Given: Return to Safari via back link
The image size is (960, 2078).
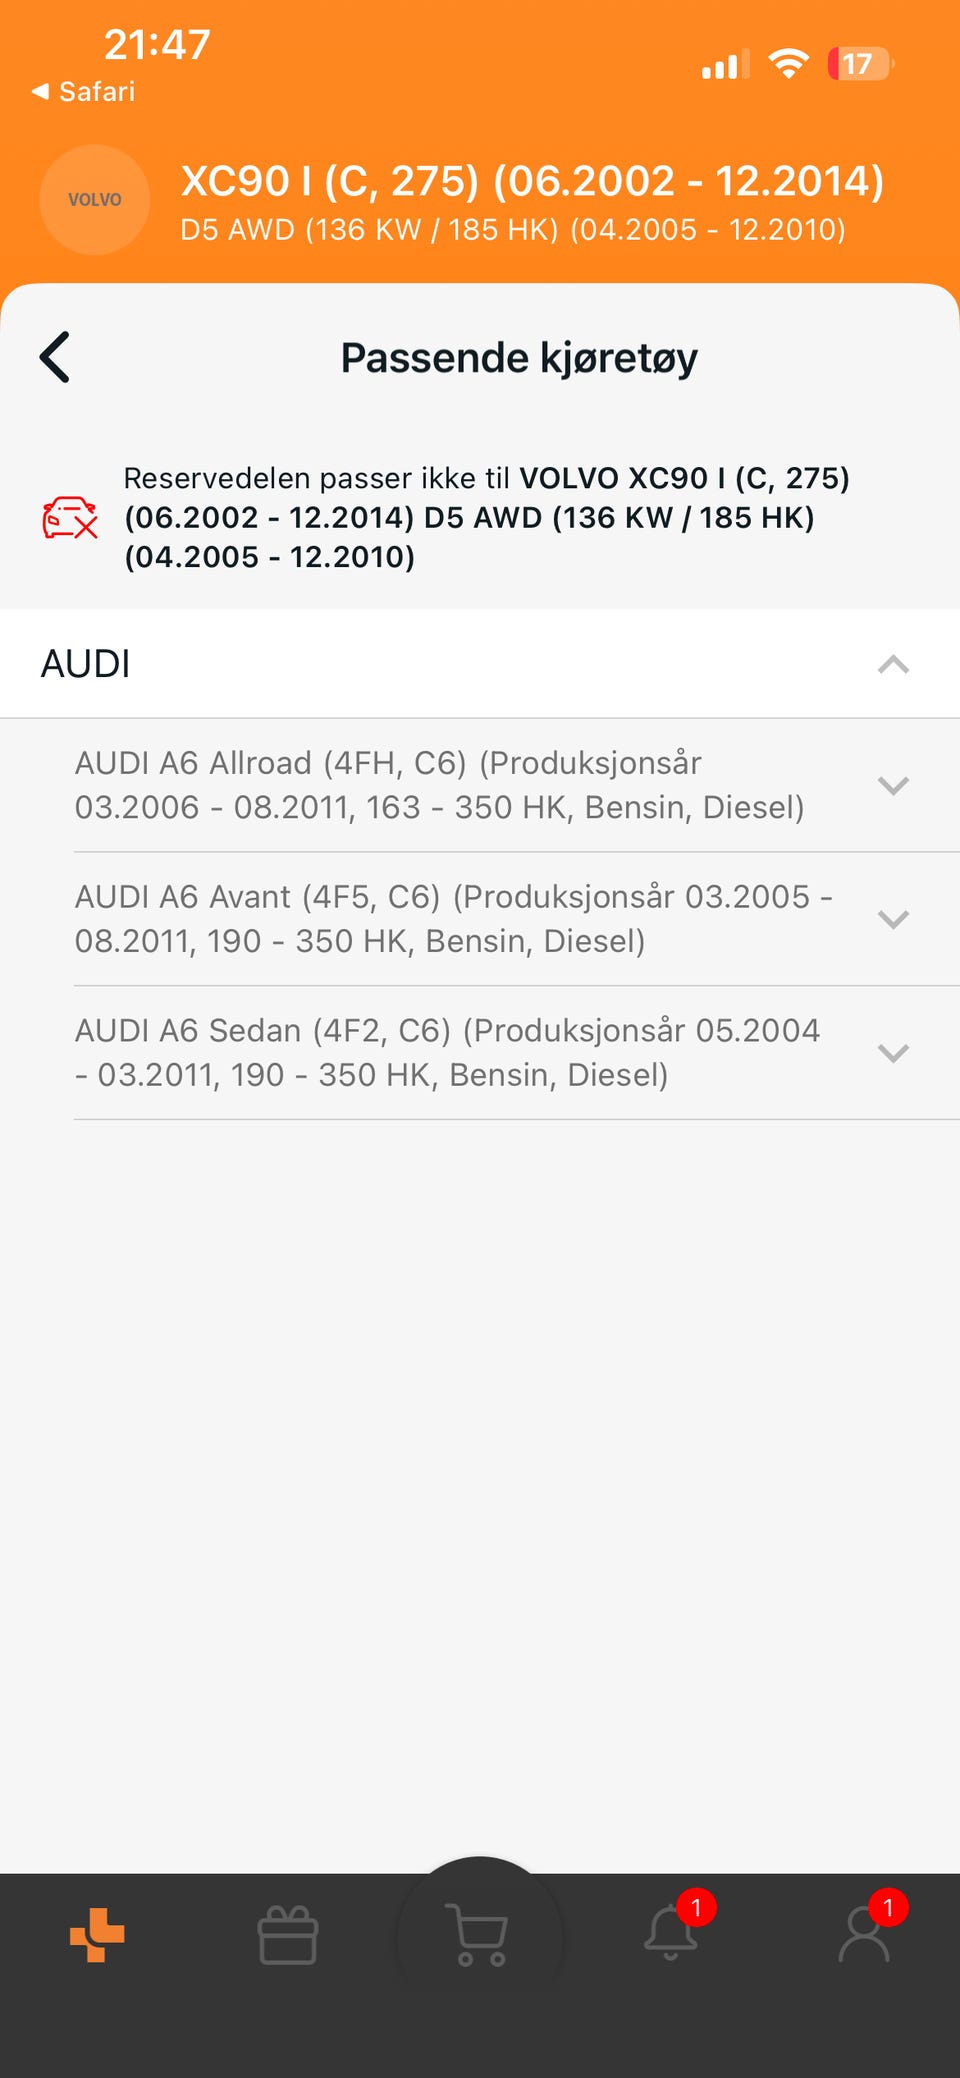Looking at the screenshot, I should point(84,91).
